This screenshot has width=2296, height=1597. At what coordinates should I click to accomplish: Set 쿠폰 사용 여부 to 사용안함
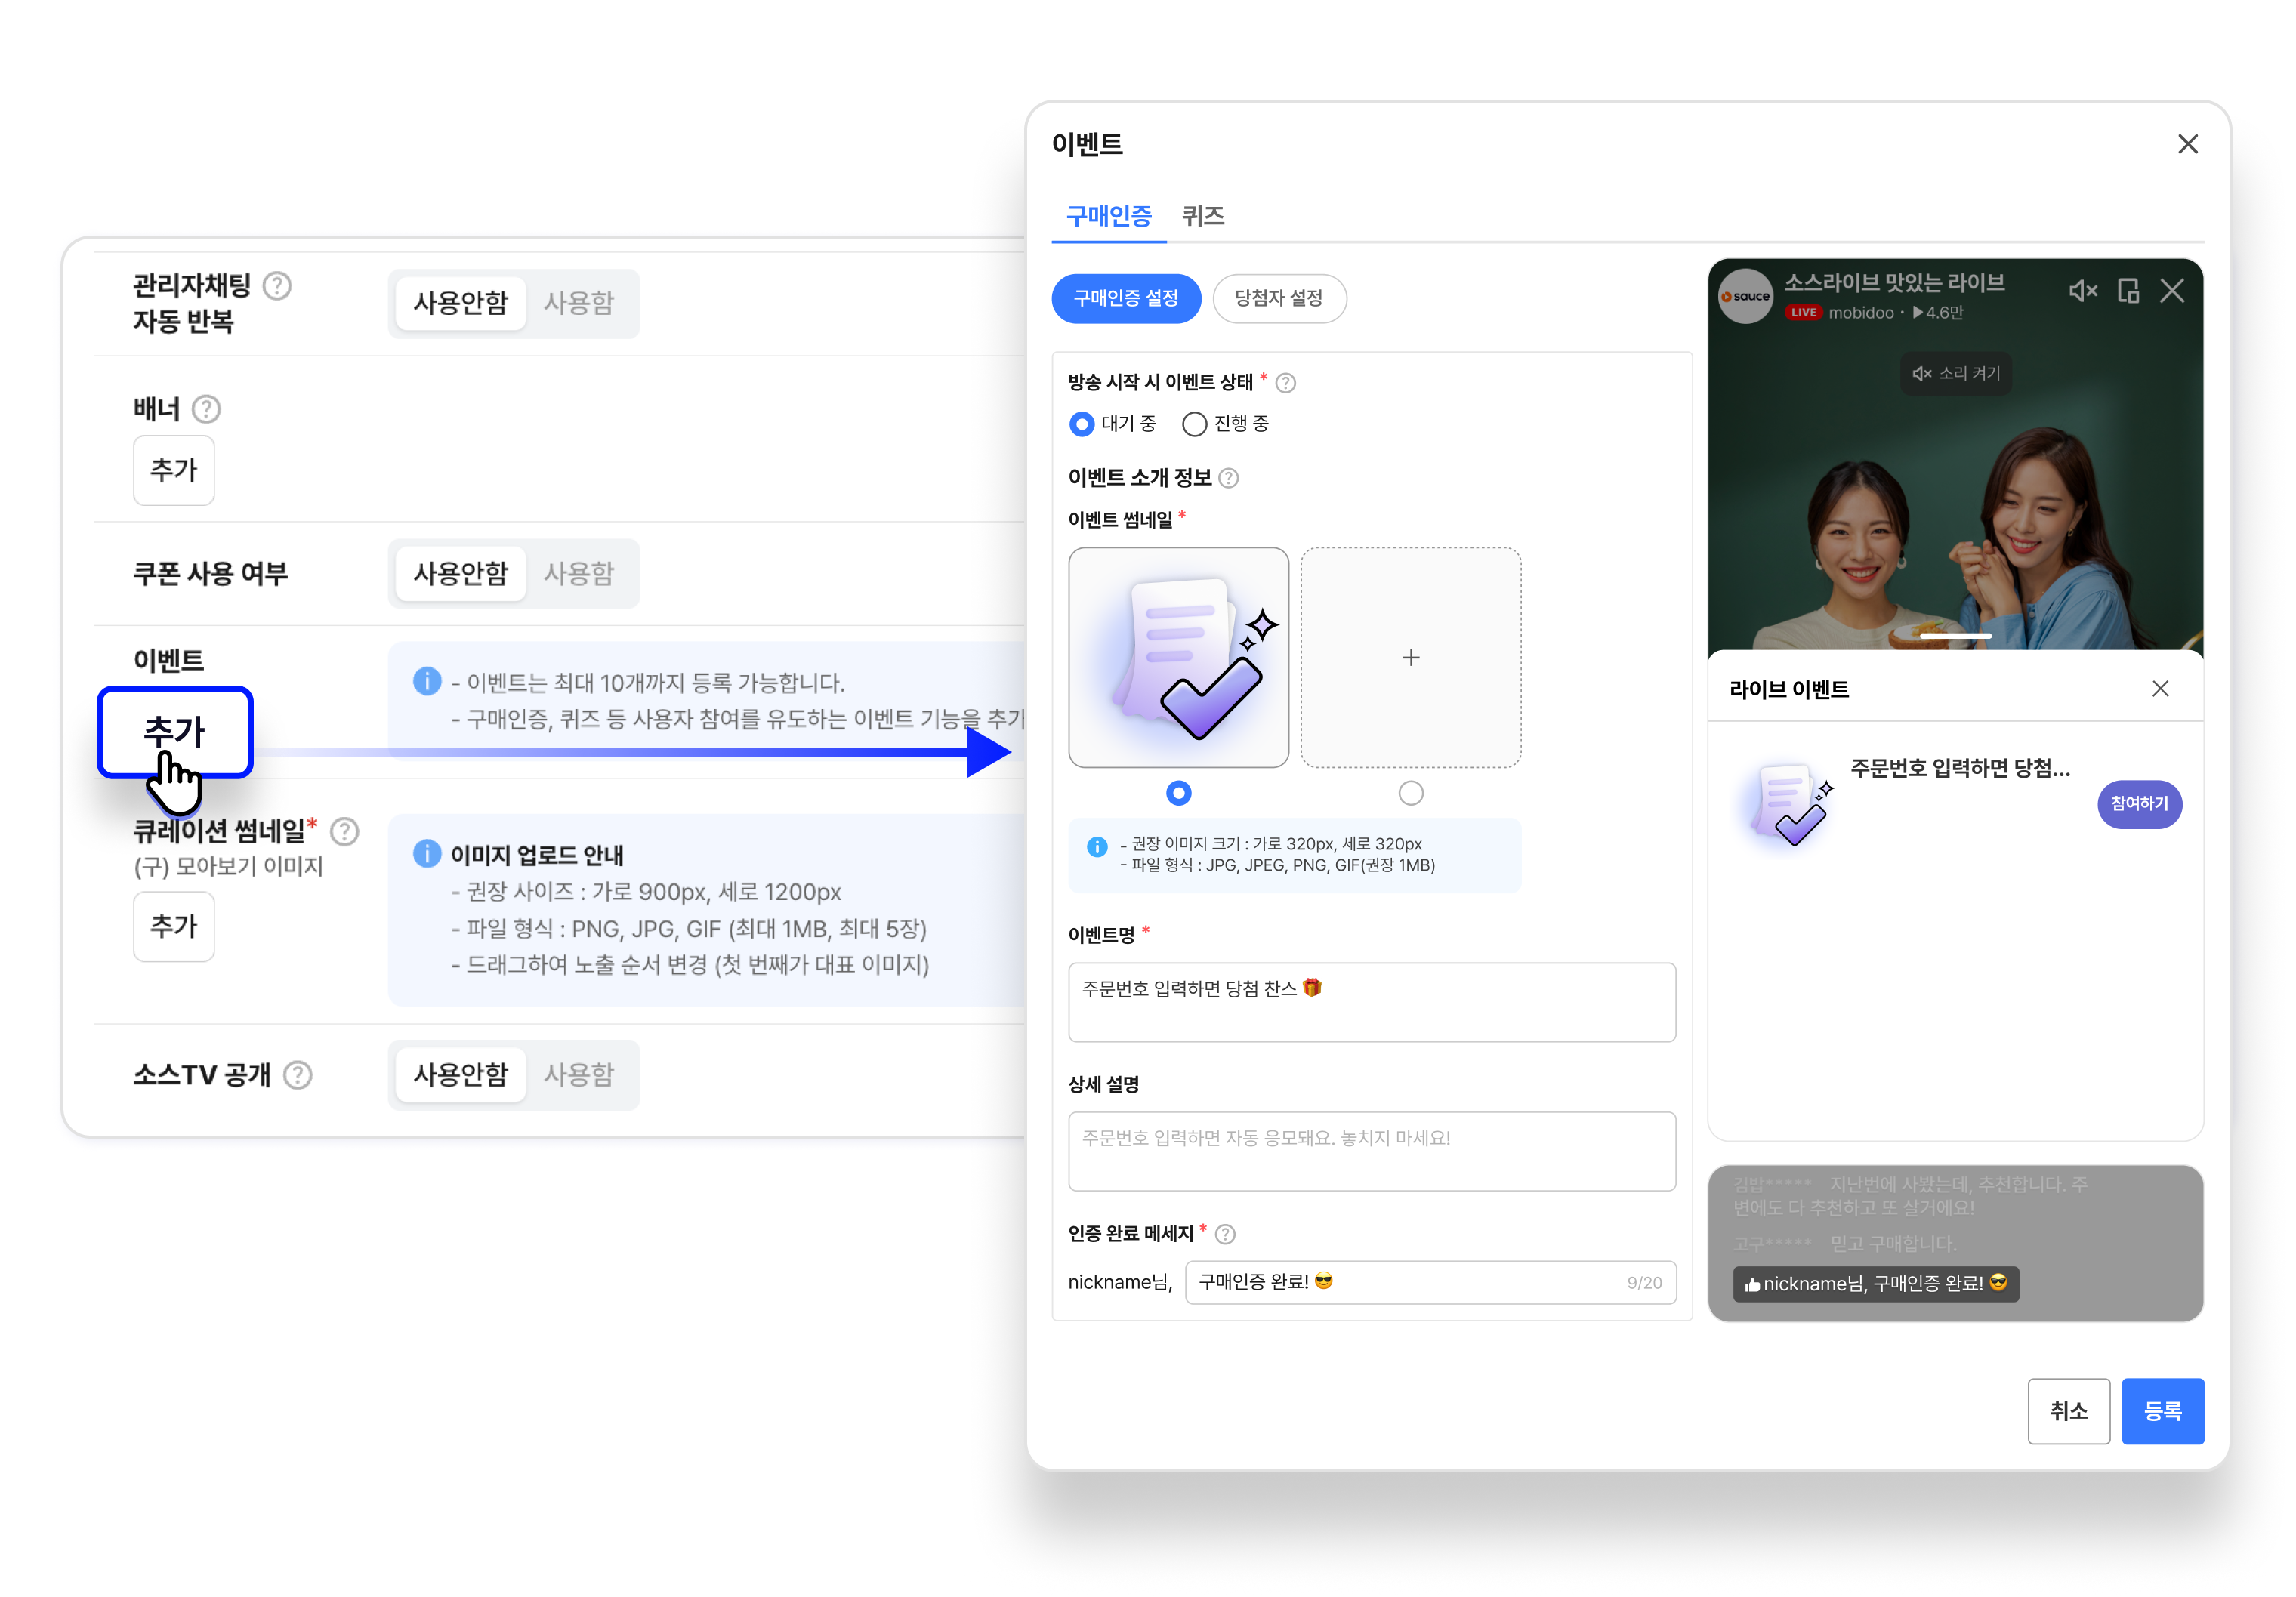[460, 573]
